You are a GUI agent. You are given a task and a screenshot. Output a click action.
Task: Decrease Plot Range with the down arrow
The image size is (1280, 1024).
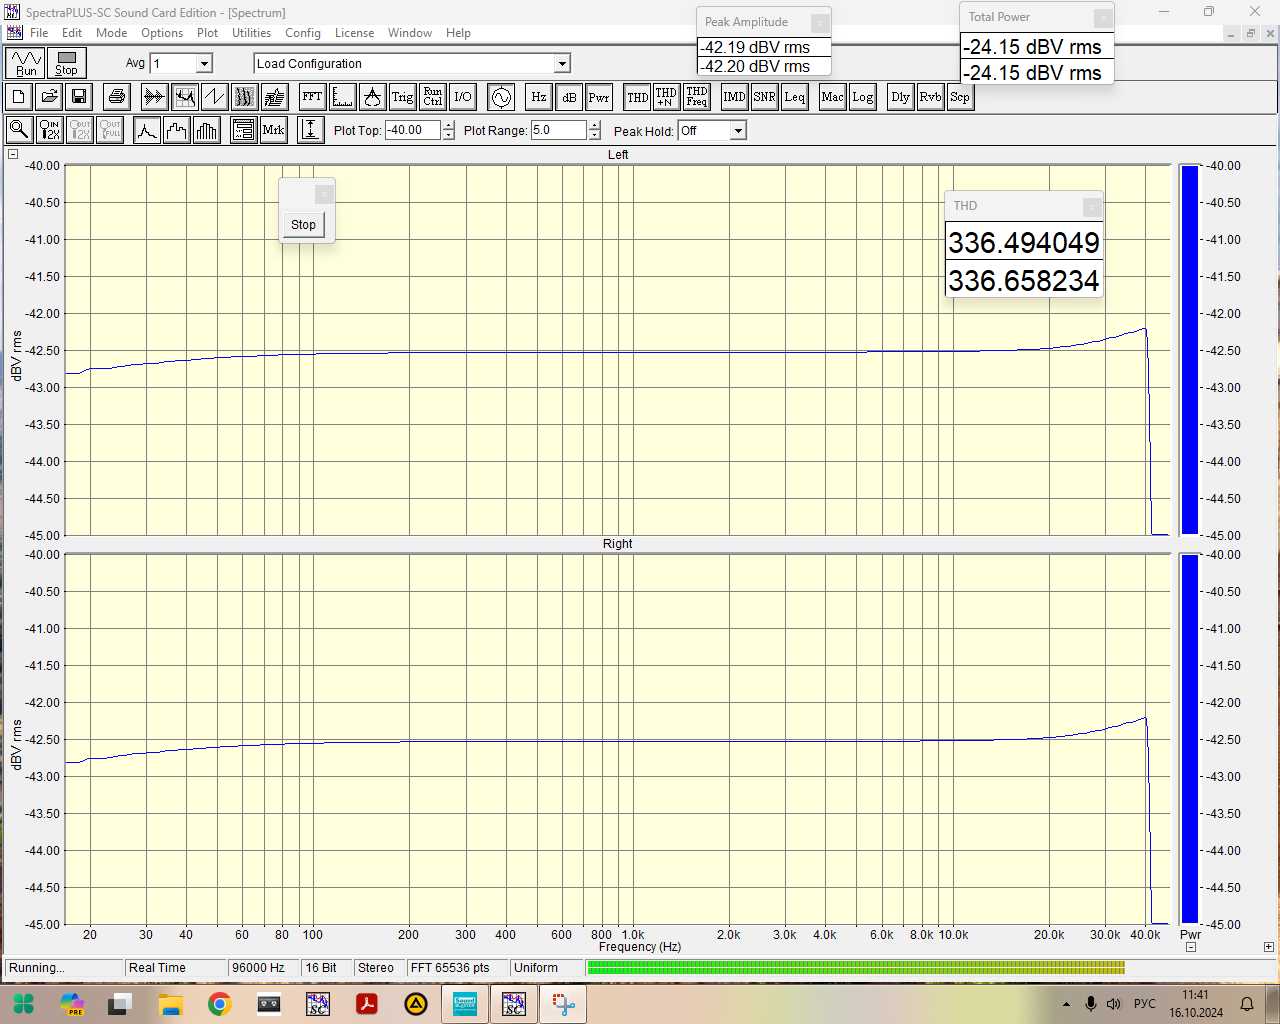click(x=595, y=135)
